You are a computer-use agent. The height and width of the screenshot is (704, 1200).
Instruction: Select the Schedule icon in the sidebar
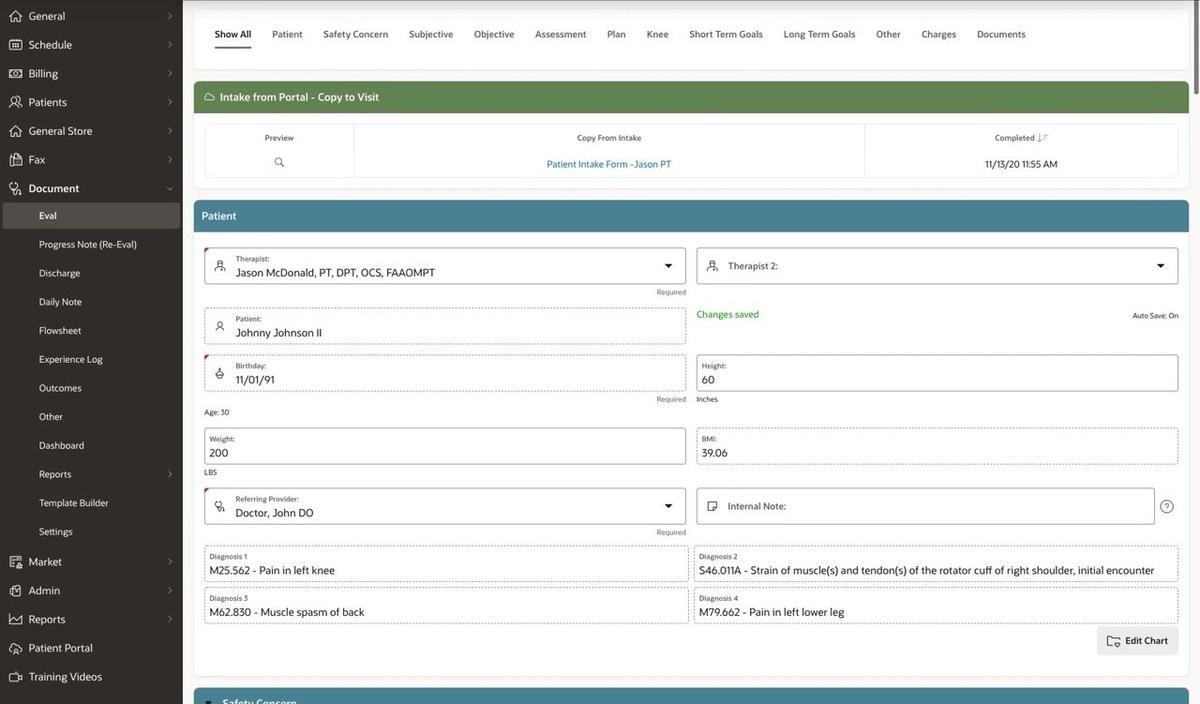click(x=15, y=44)
